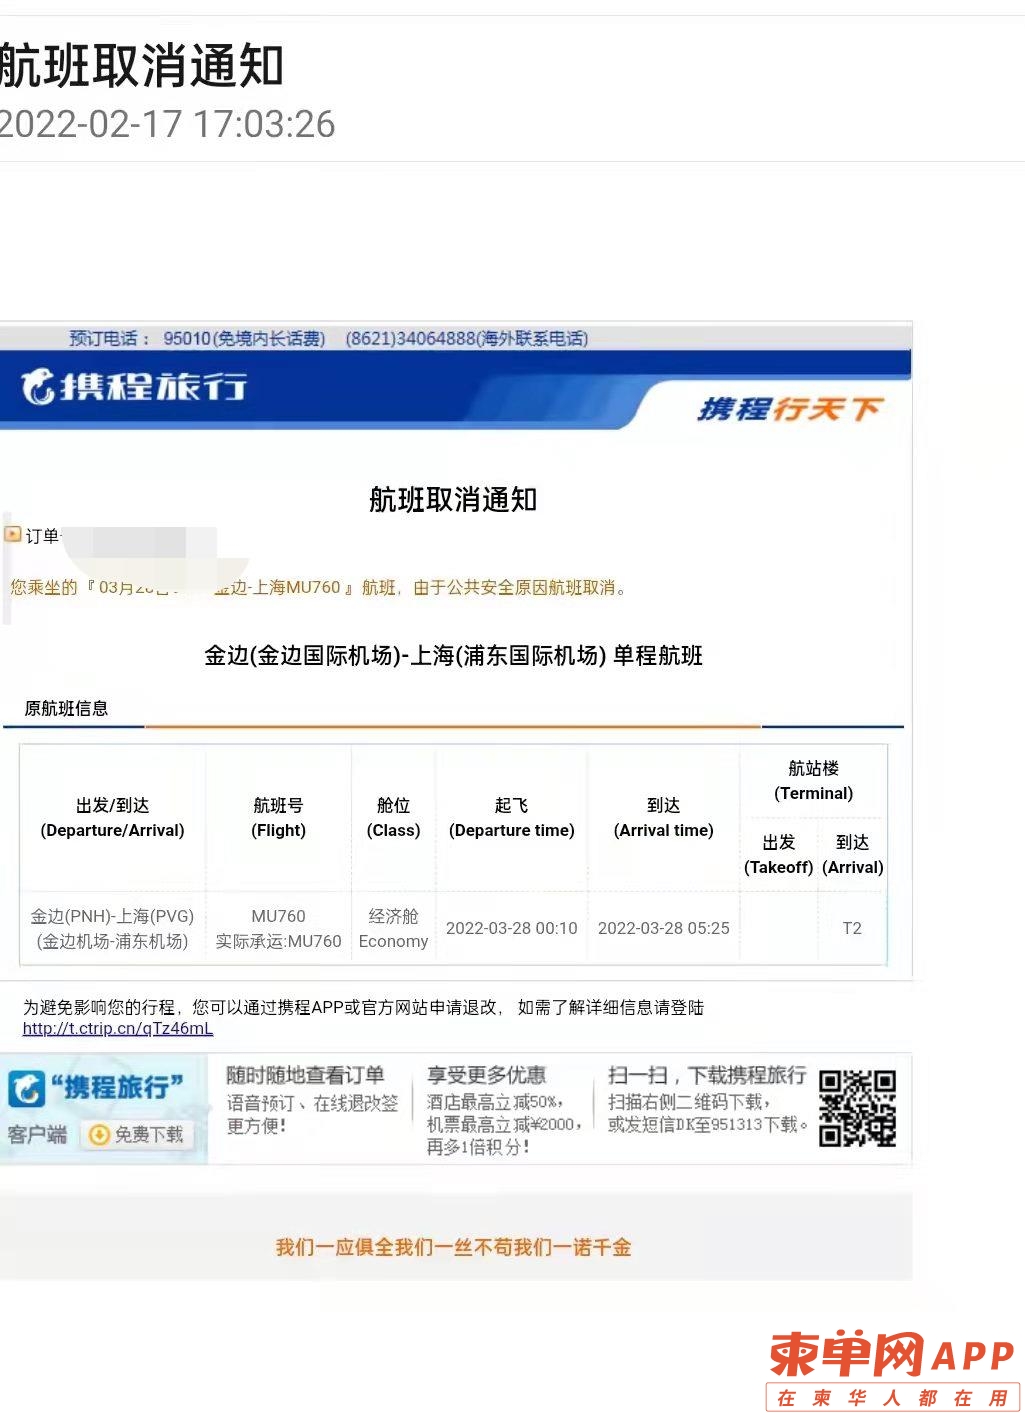Click the 经济舱 Economy cell

point(393,929)
